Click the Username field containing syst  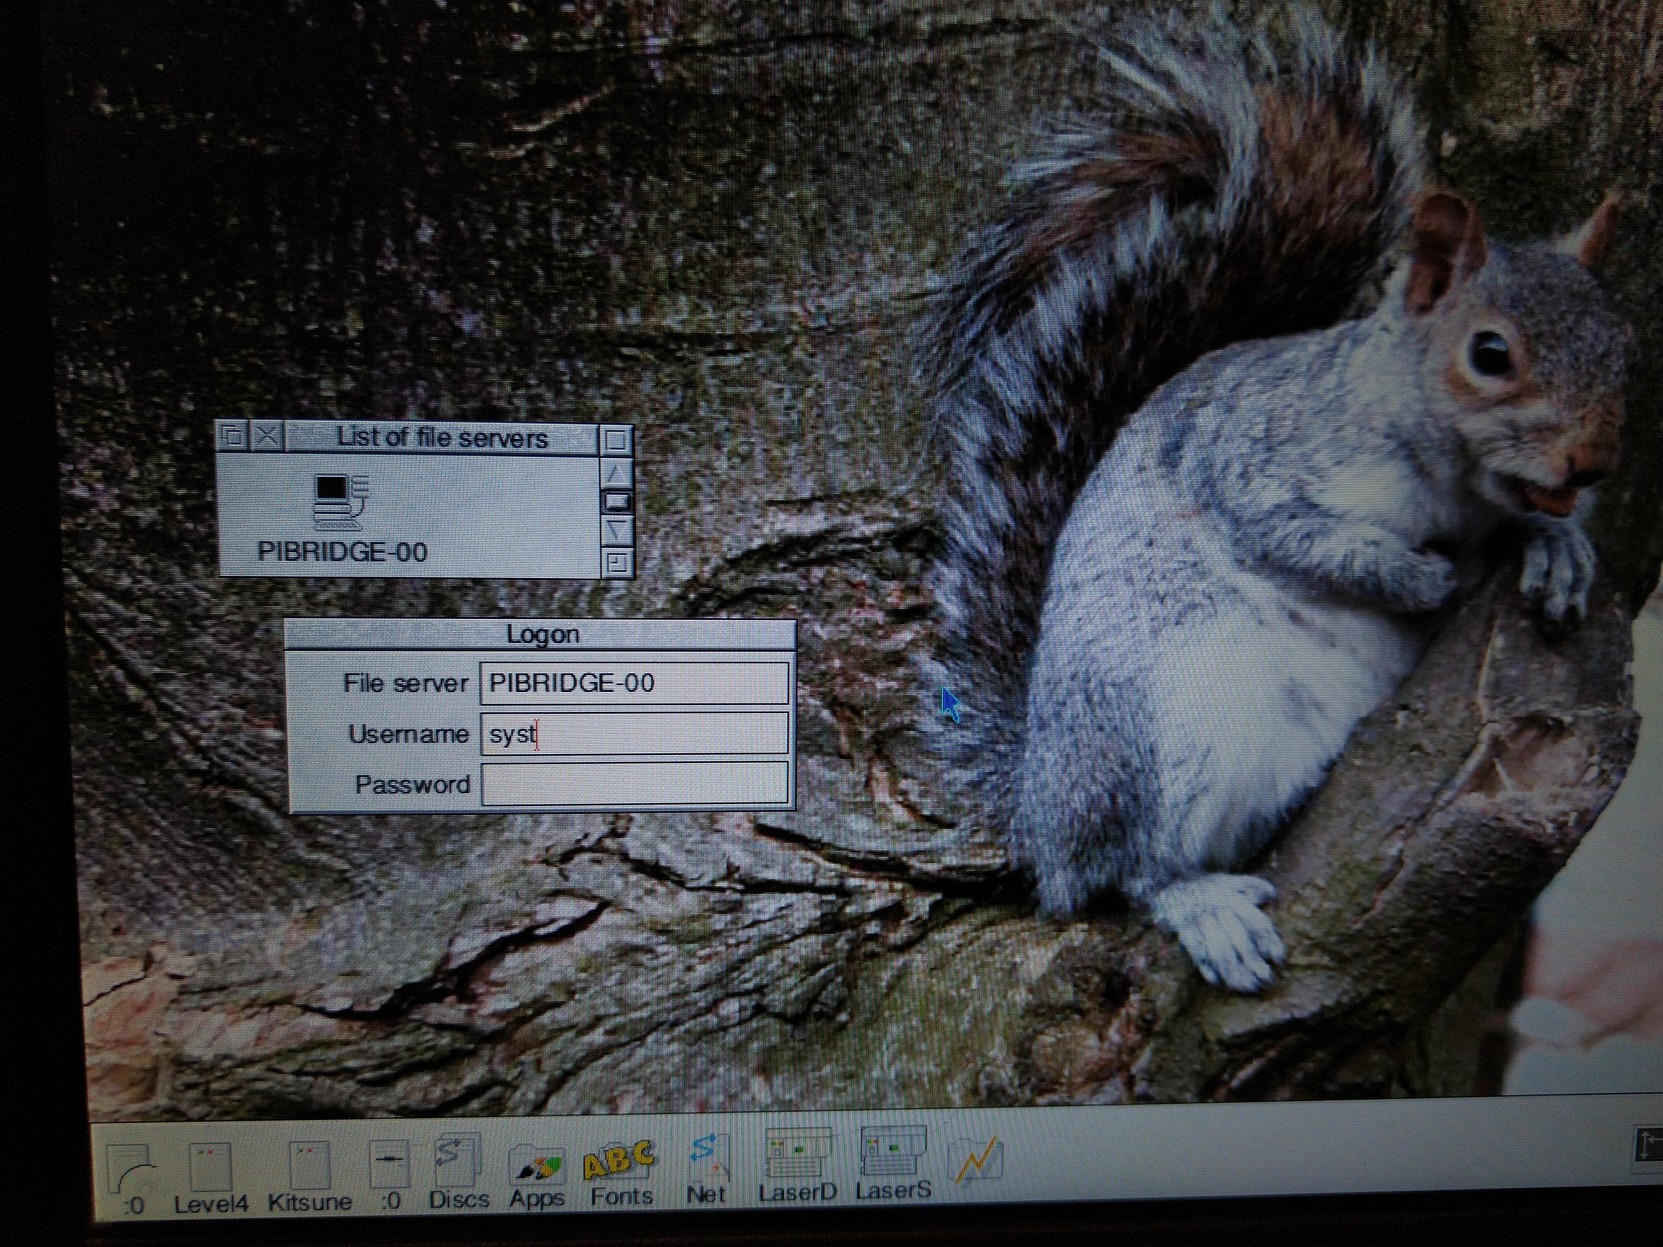(634, 734)
